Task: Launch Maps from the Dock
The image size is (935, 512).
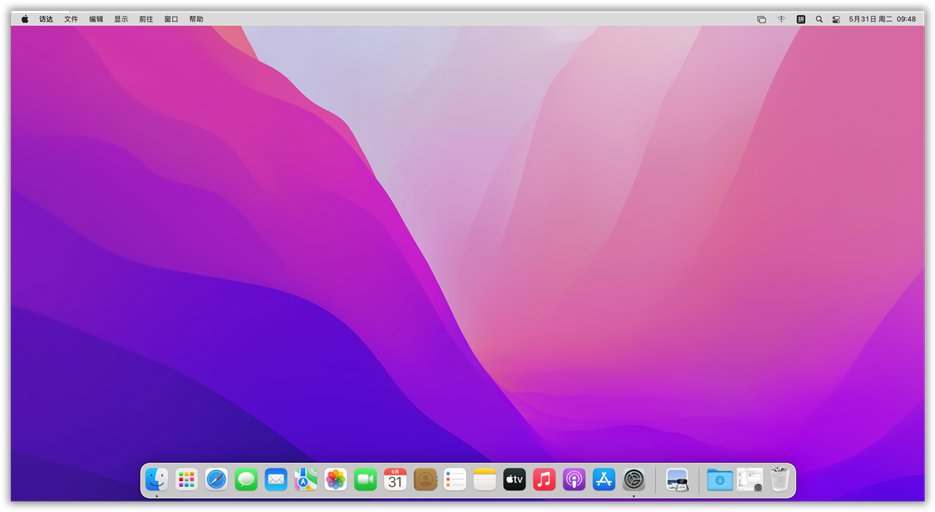Action: 305,479
